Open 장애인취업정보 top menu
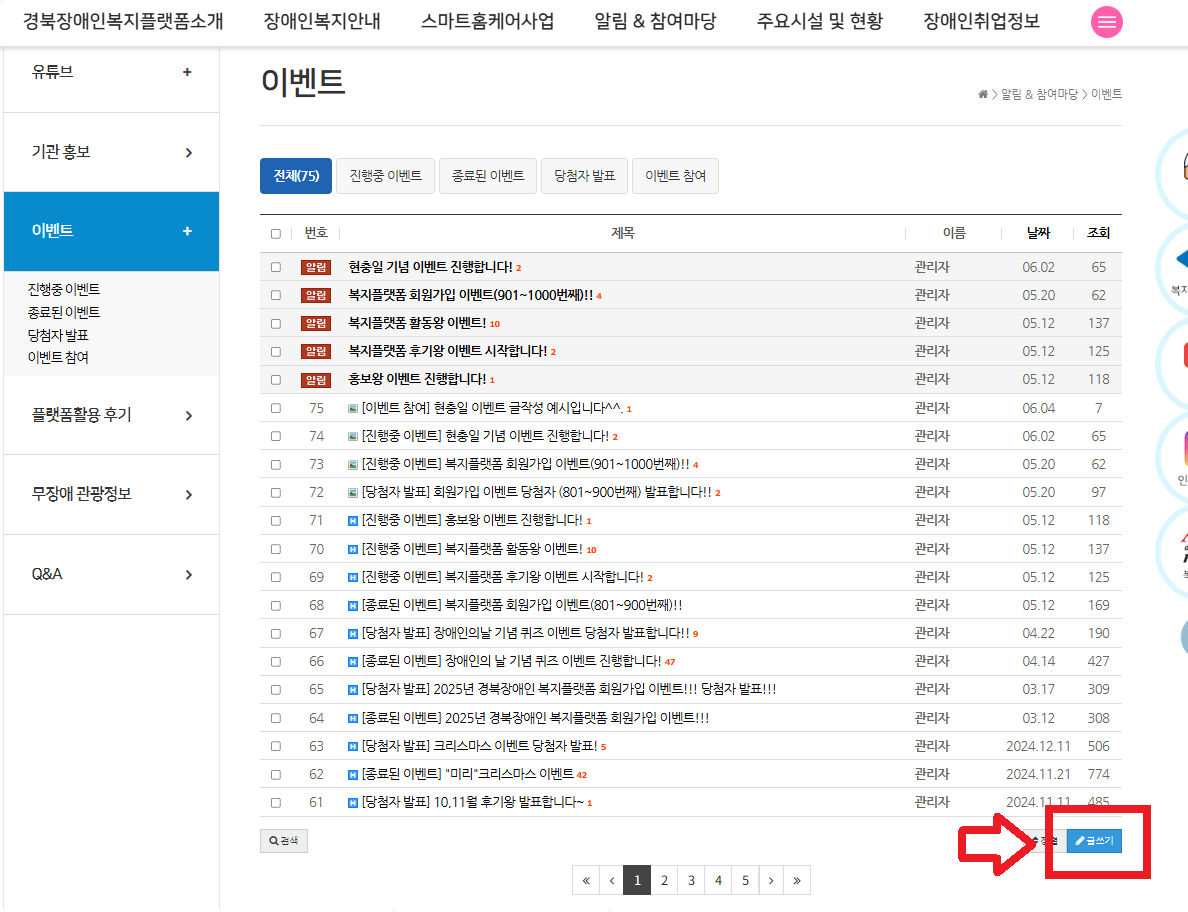Viewport: 1188px width, 912px height. click(x=981, y=21)
